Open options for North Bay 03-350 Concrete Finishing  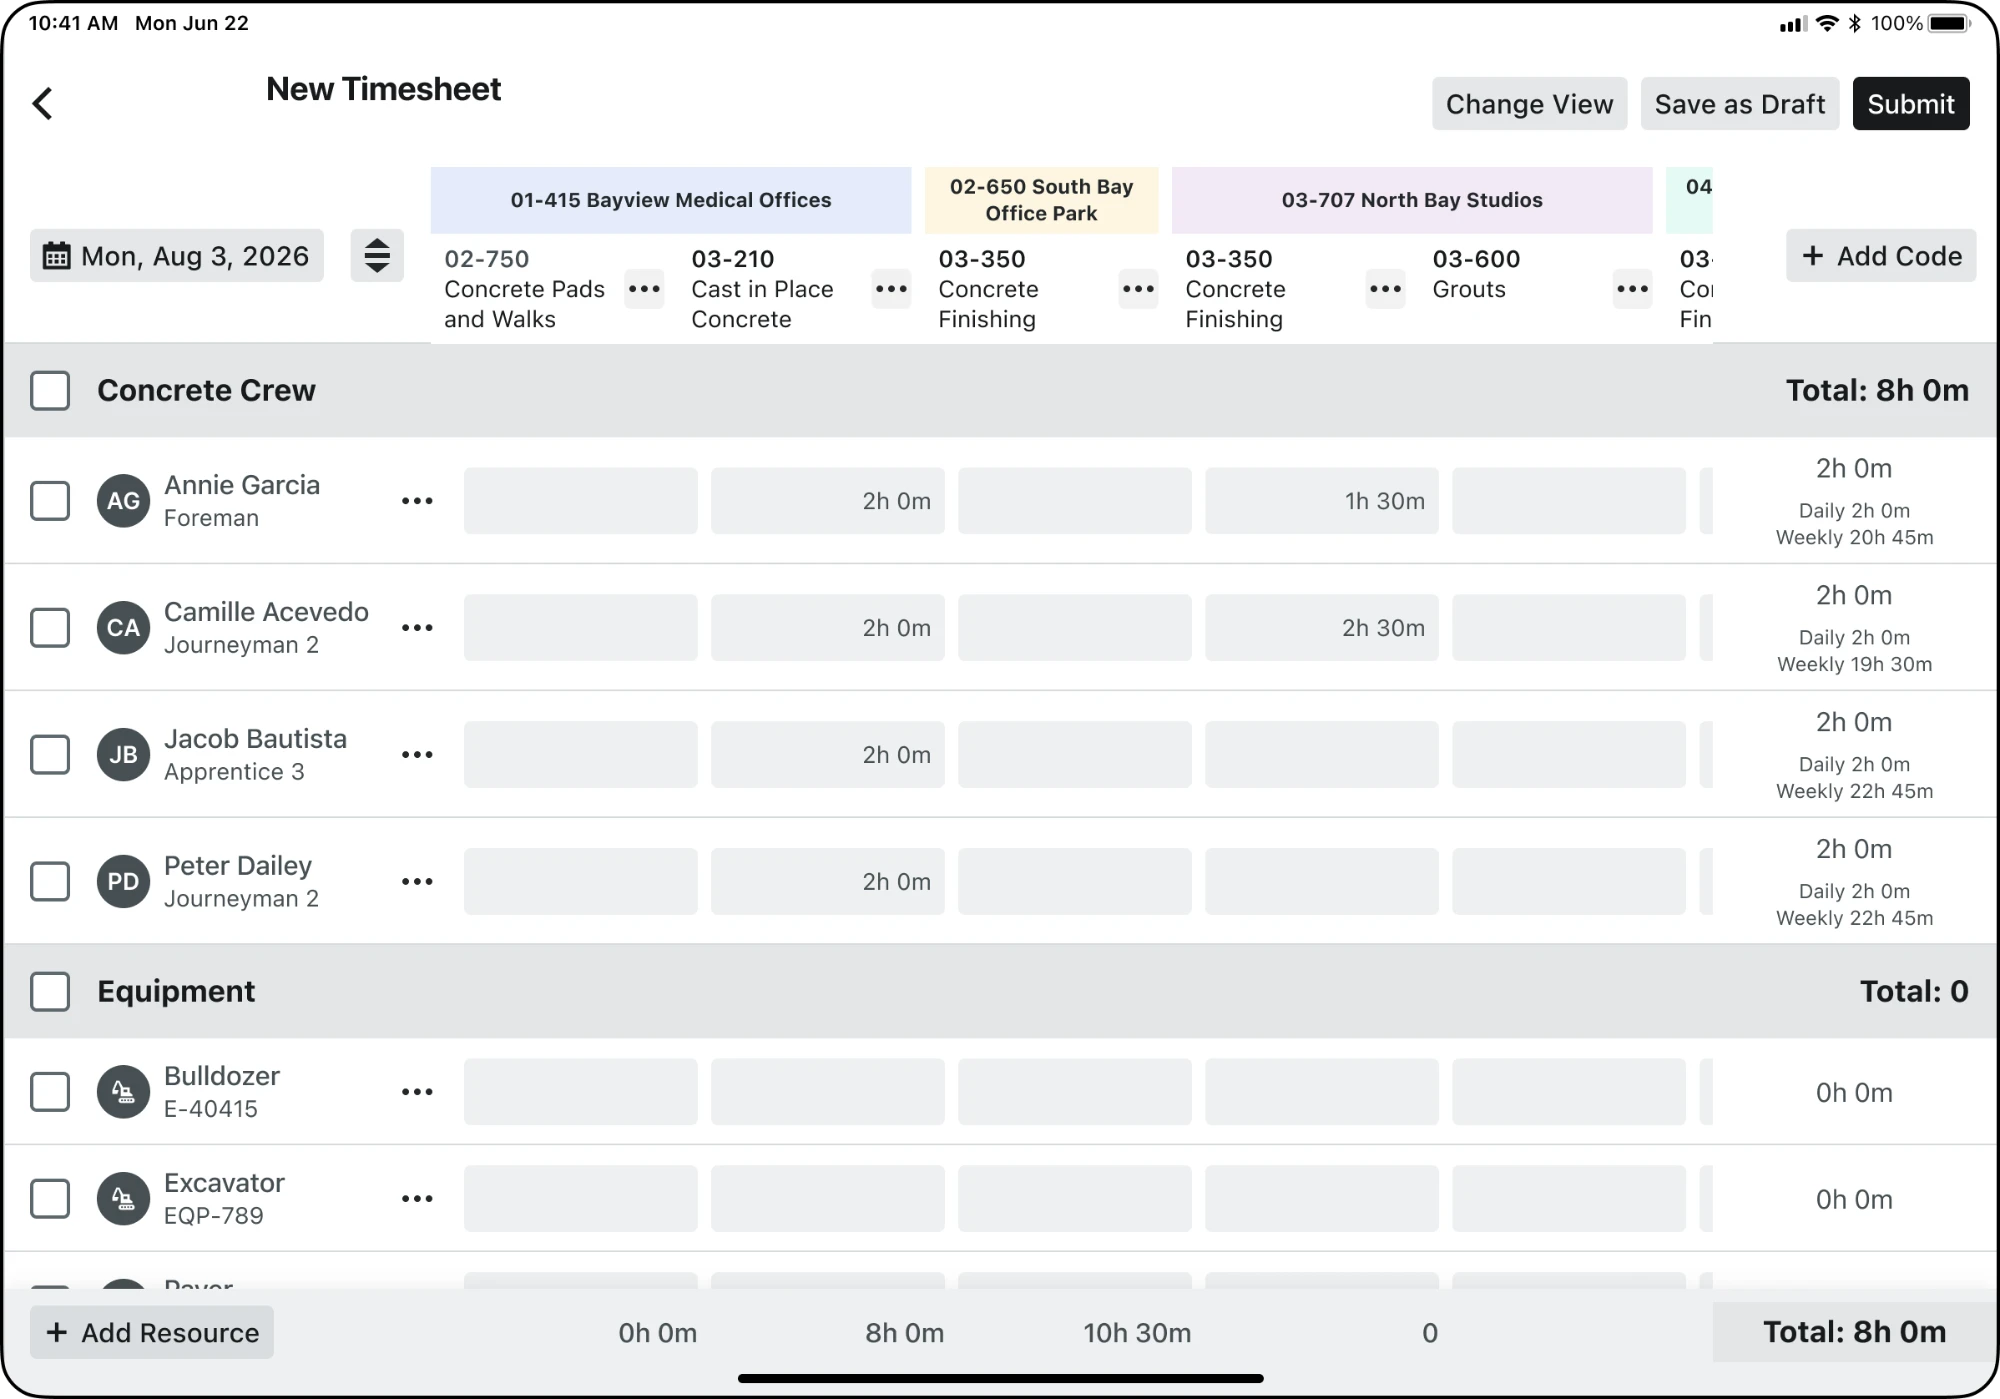(x=1385, y=289)
